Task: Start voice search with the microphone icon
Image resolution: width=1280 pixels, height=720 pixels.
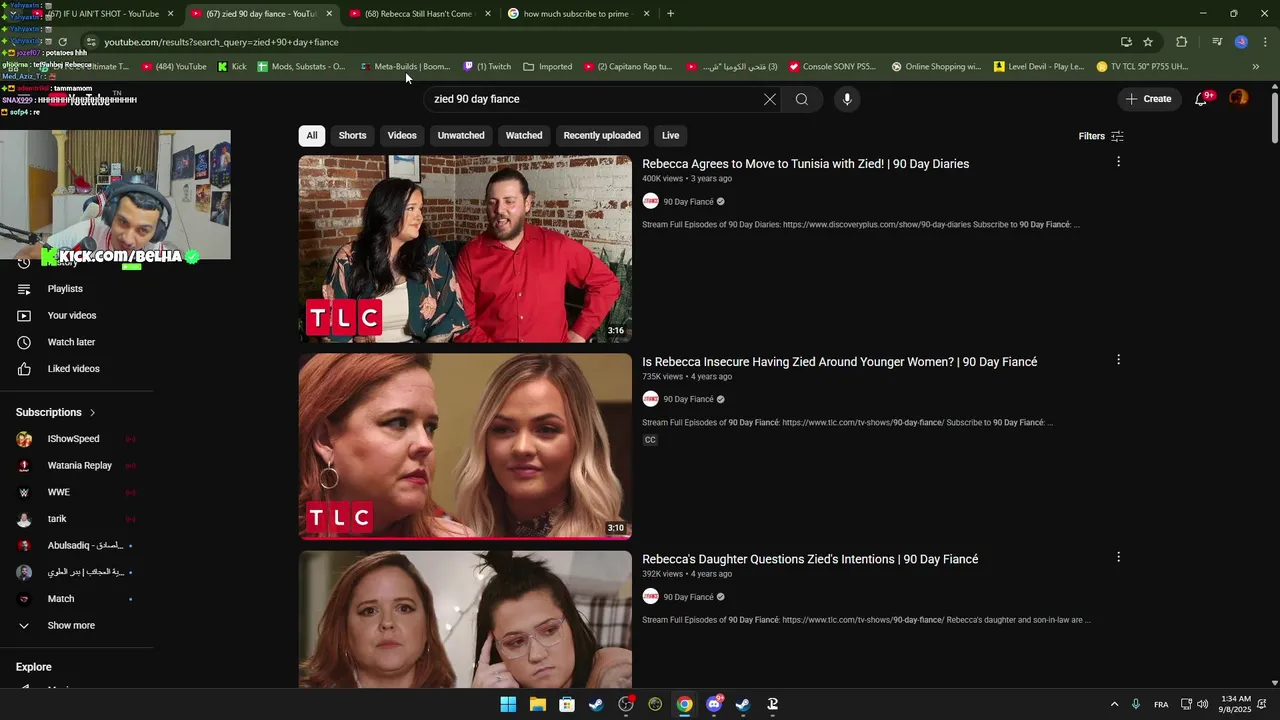Action: [x=847, y=99]
